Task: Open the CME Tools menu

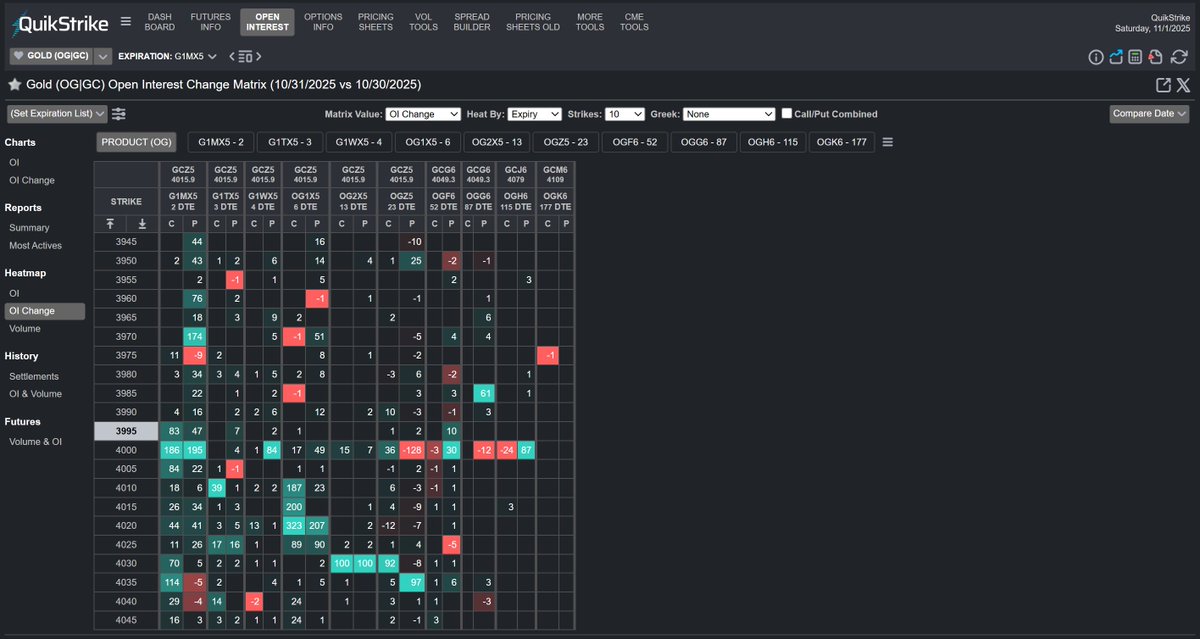Action: [634, 22]
